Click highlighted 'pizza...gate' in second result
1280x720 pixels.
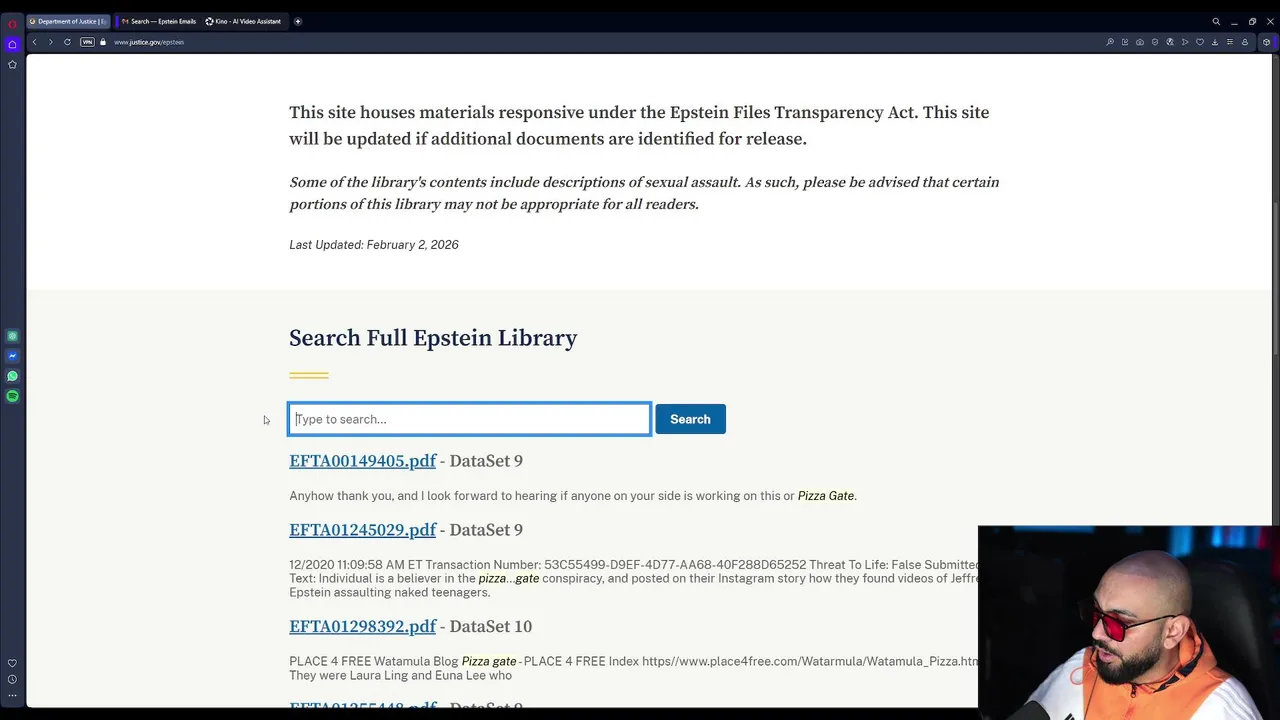click(x=509, y=579)
